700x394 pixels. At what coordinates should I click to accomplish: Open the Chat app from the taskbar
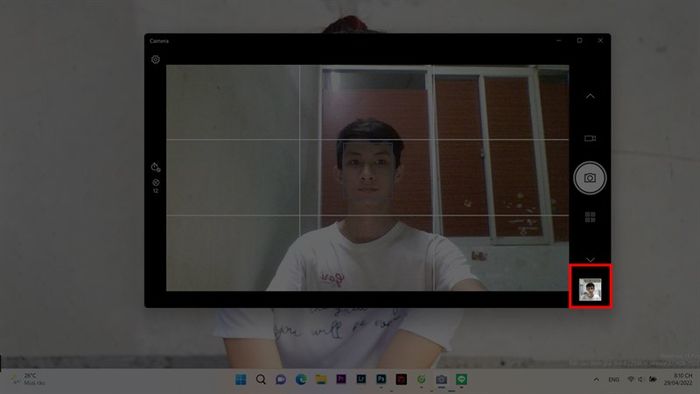[281, 379]
